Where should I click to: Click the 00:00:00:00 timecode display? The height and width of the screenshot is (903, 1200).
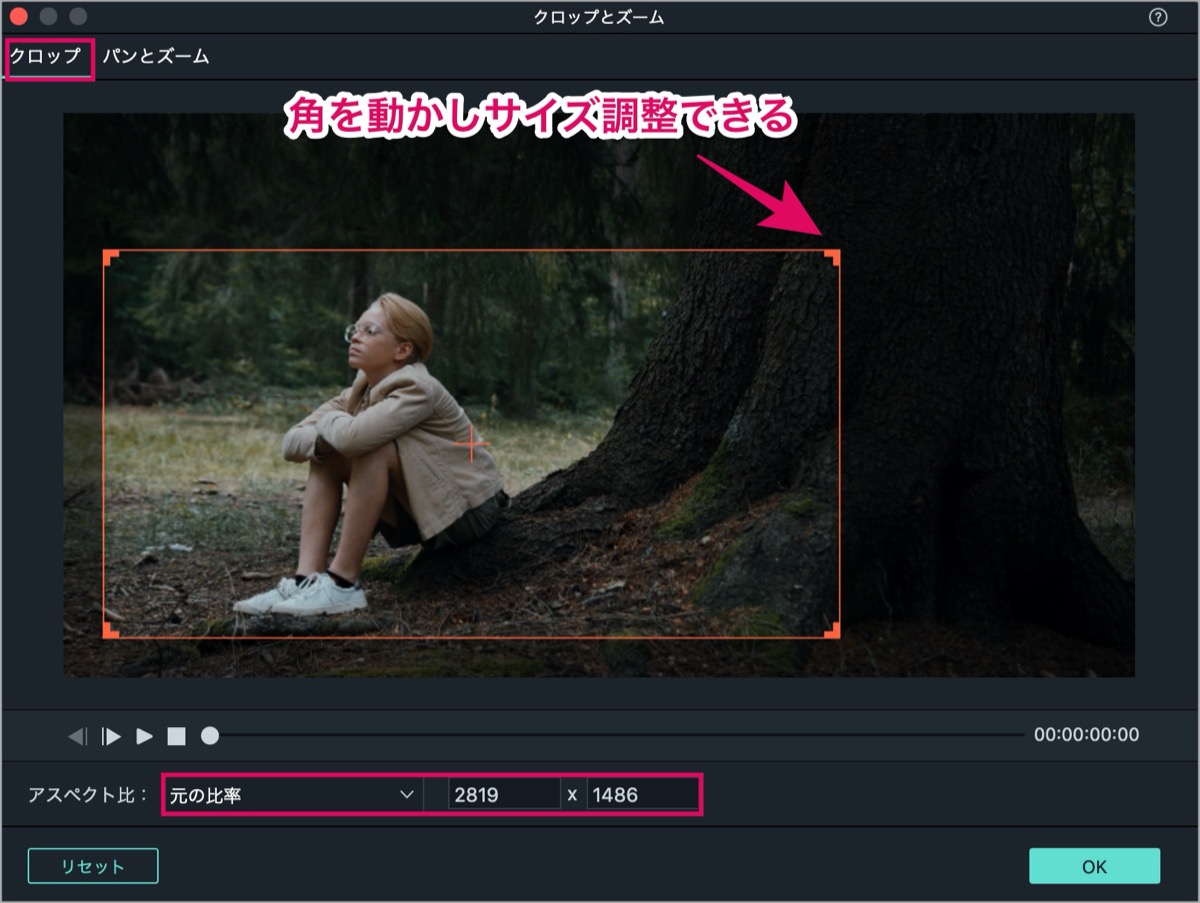point(1086,735)
